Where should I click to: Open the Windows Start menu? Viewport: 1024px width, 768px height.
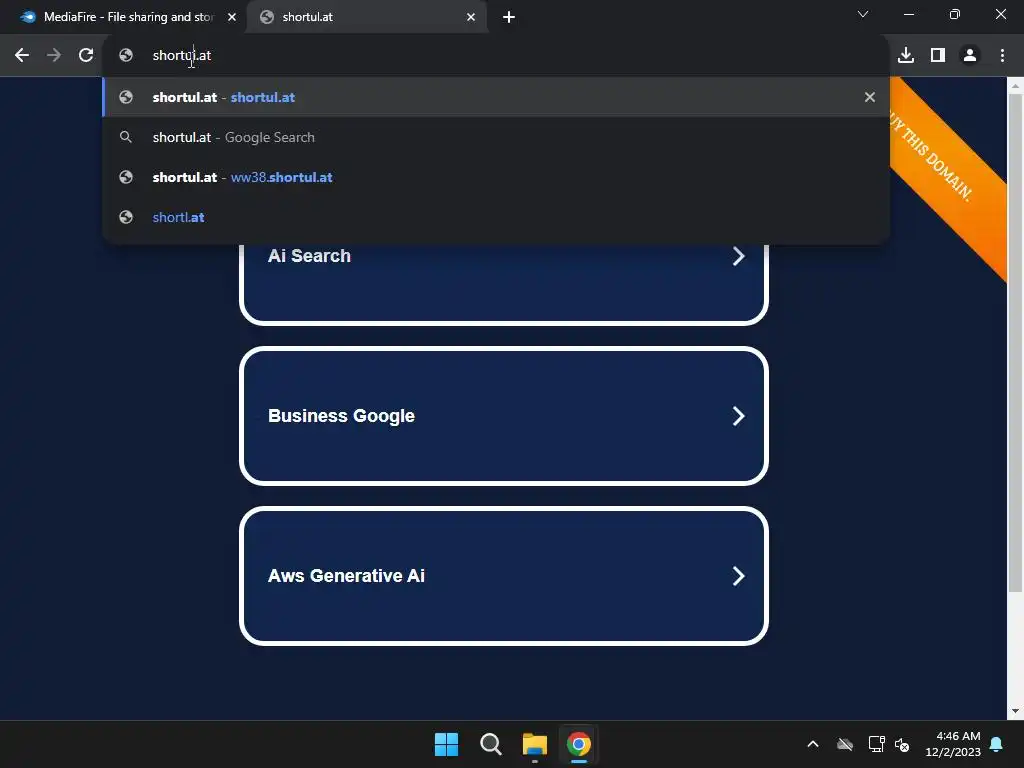click(447, 744)
